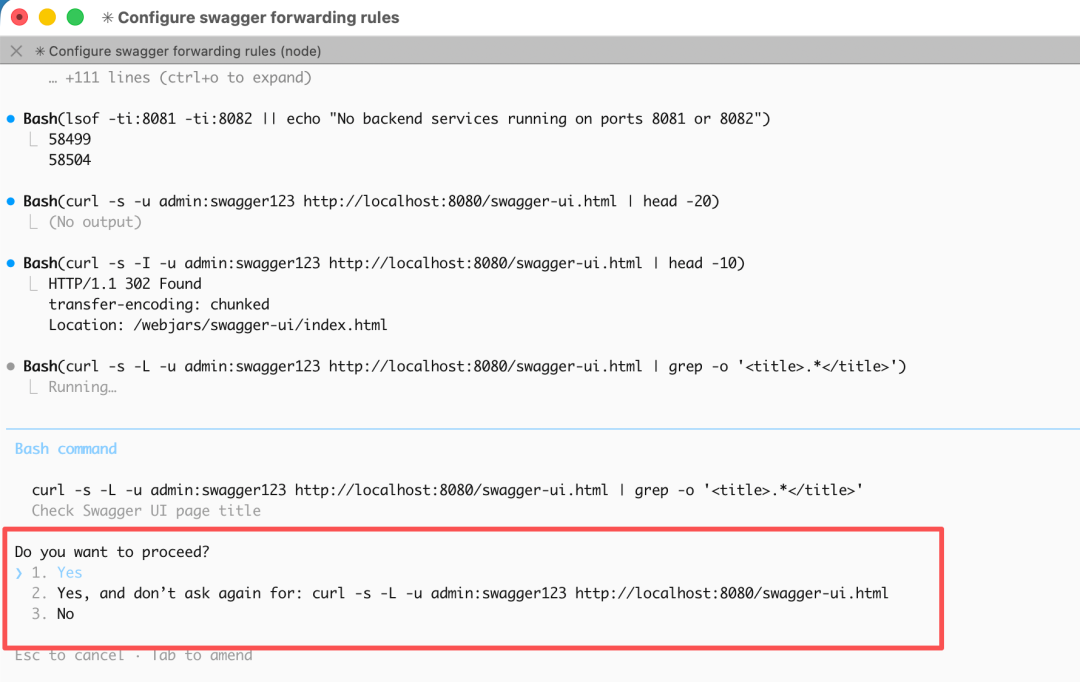Close the Configure swagger forwarding rules tab
Screen dimensions: 1080x682
[17, 51]
